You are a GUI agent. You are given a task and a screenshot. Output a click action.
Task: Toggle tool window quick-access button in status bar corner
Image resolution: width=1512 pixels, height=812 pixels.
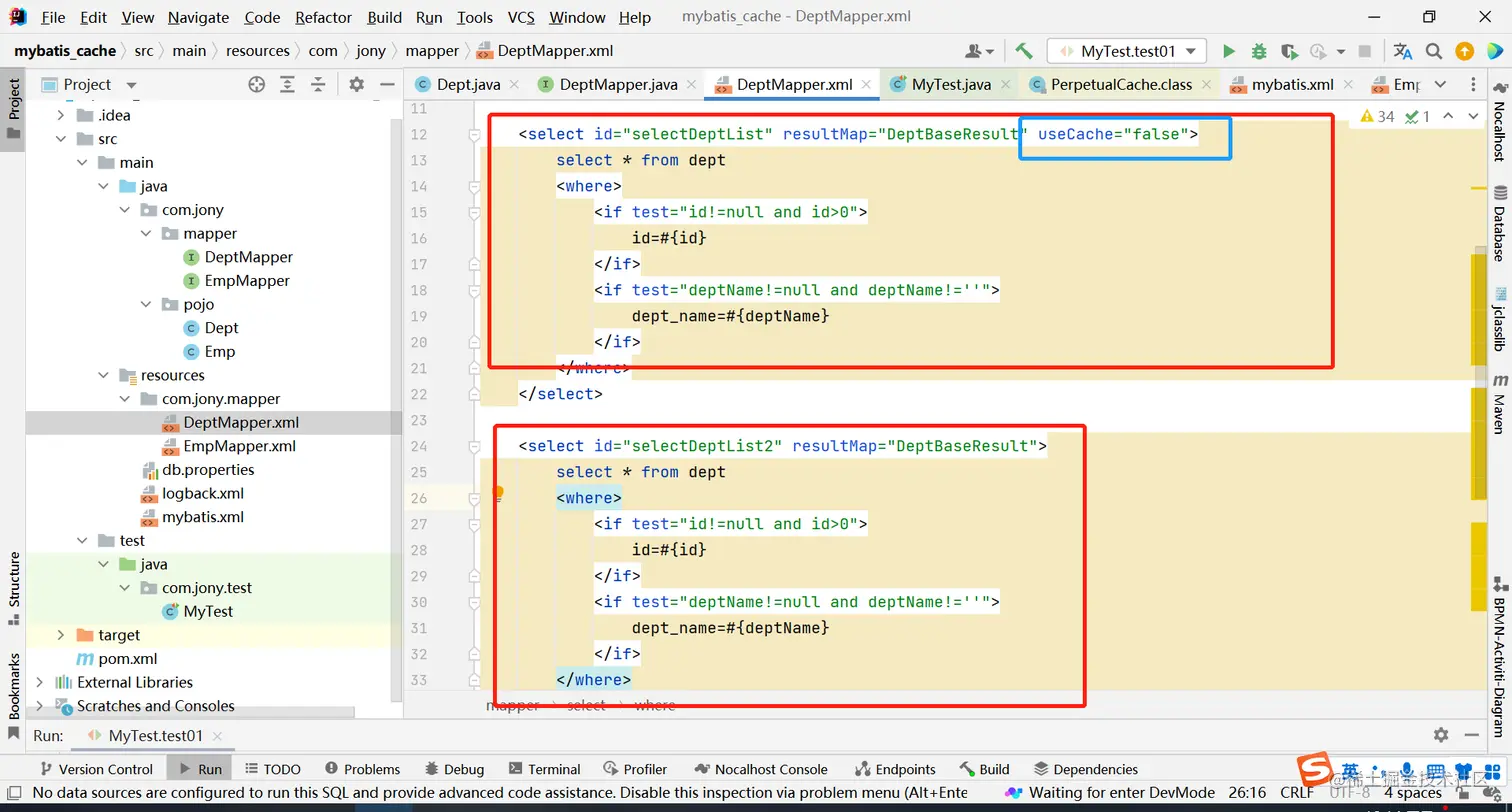click(x=14, y=793)
